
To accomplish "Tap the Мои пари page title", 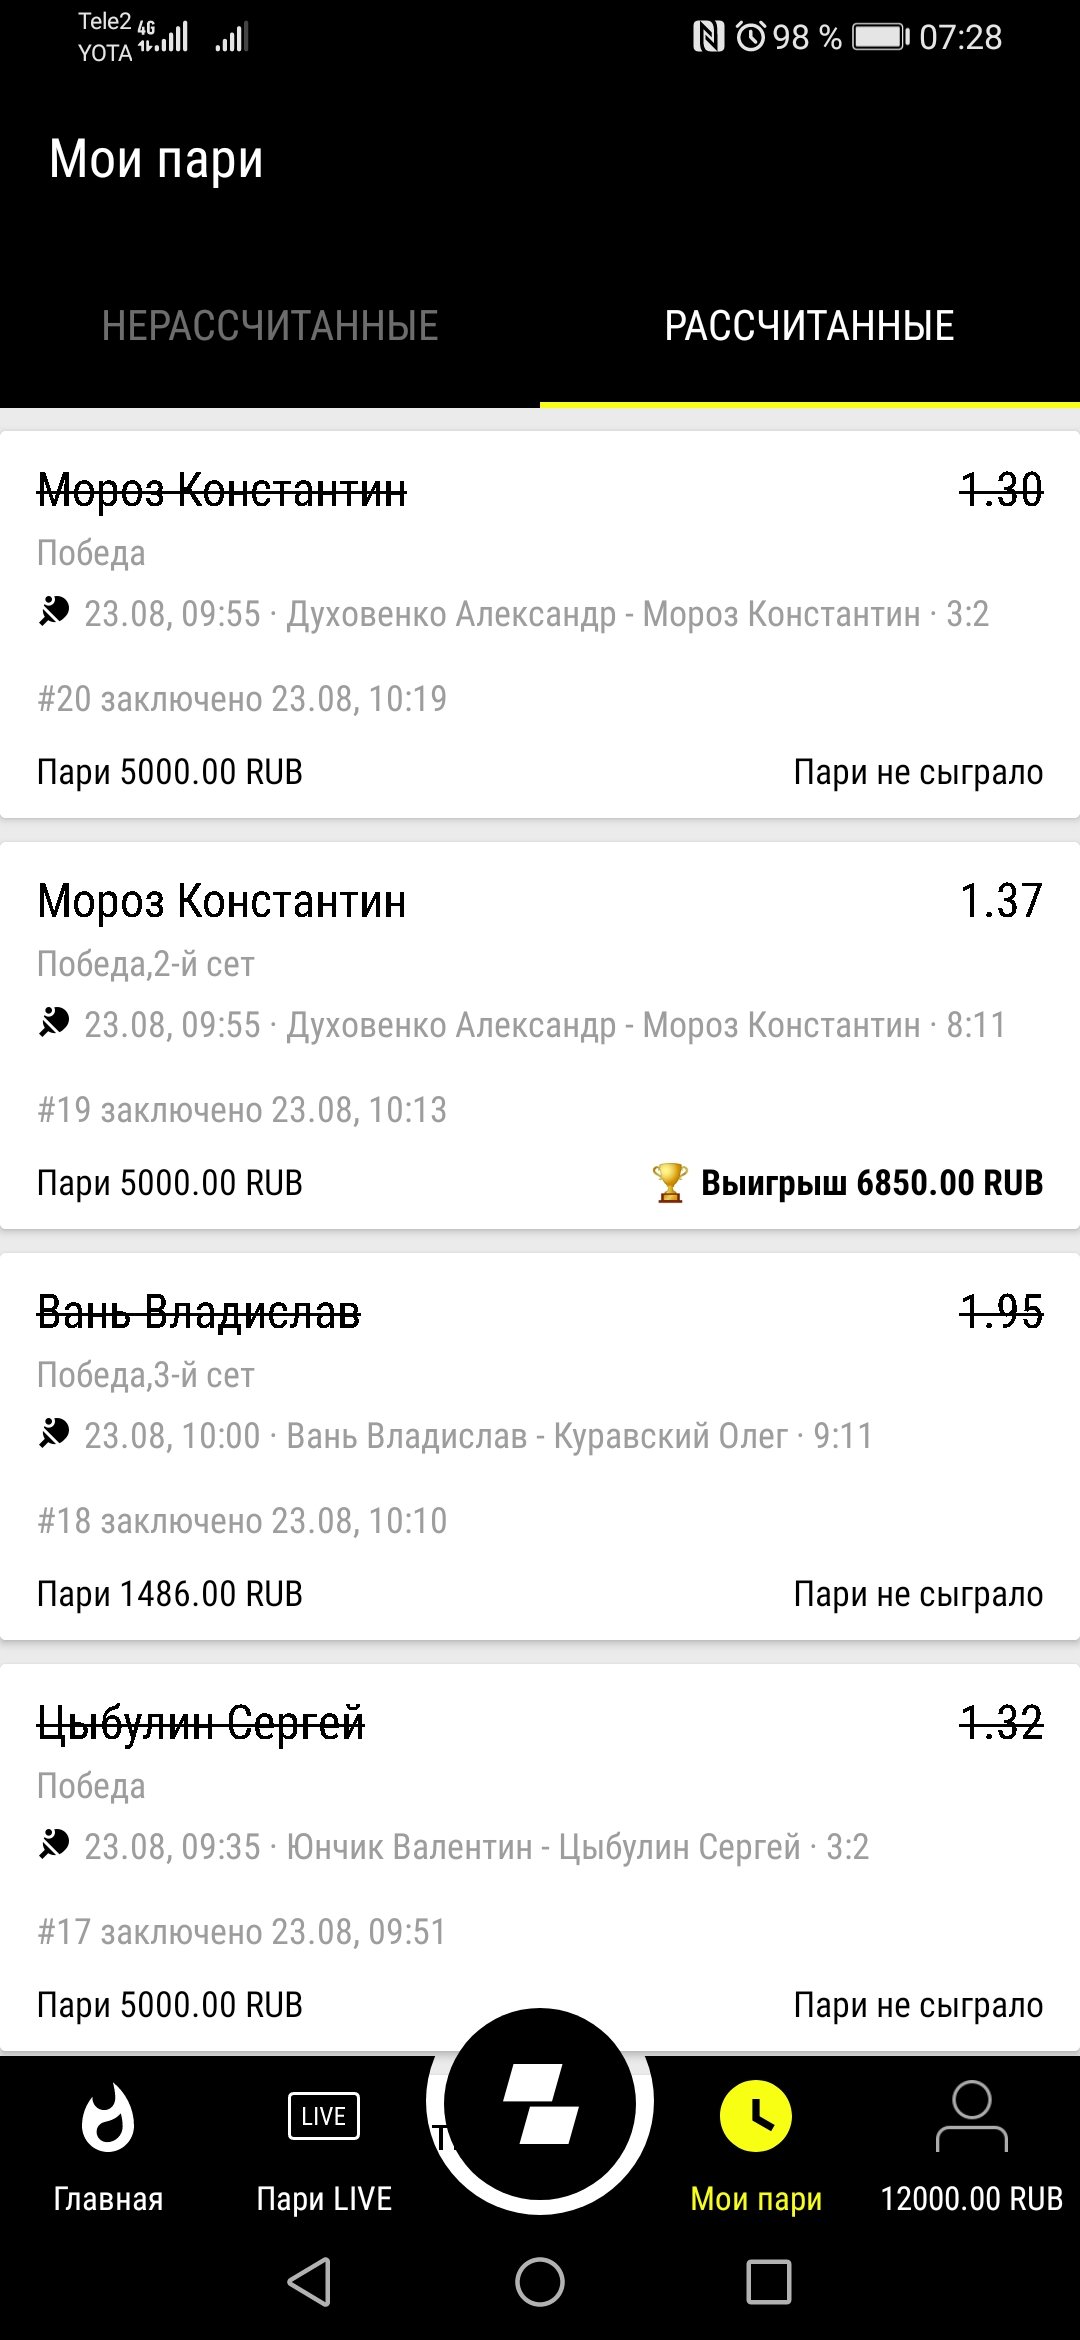I will 156,160.
